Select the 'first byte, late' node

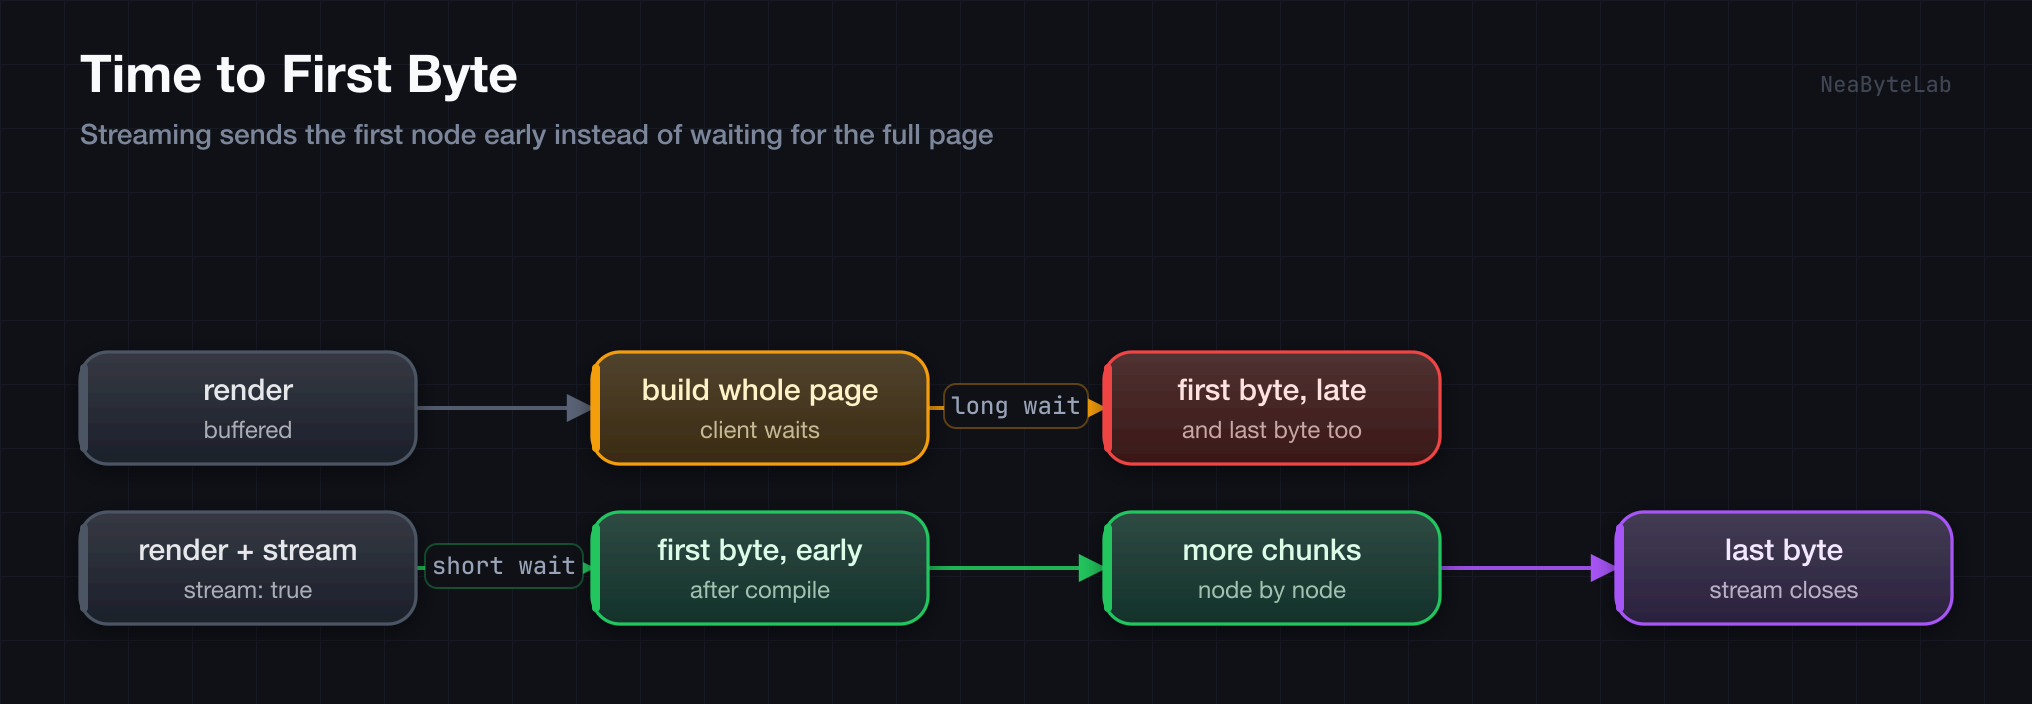[1272, 408]
